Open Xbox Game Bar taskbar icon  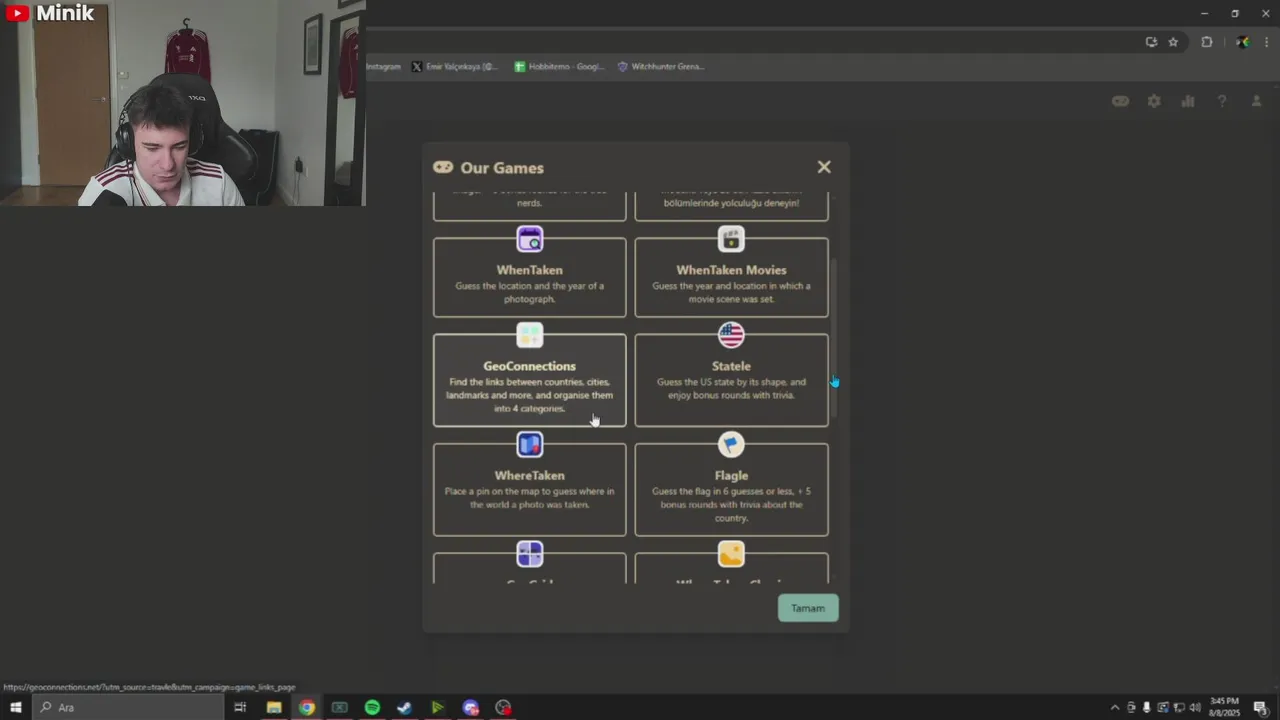pyautogui.click(x=339, y=707)
